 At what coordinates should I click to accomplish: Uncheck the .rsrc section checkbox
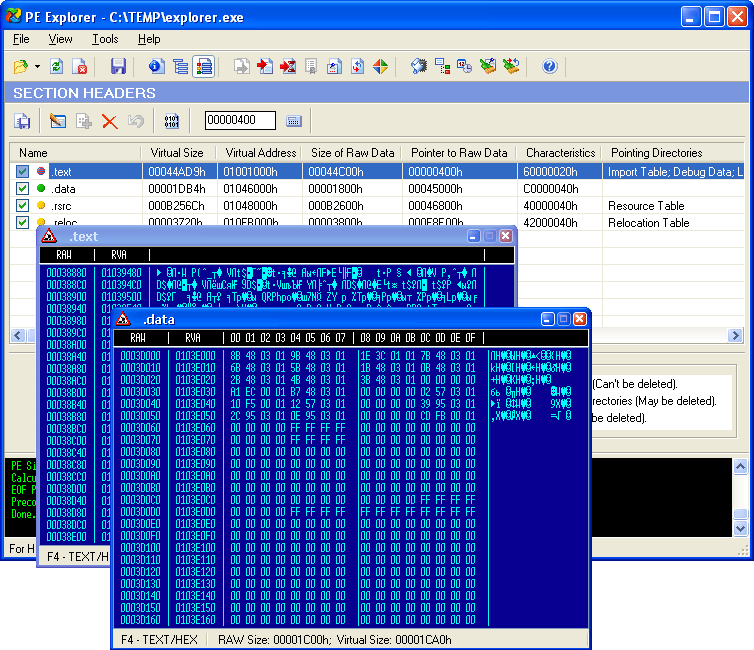(x=22, y=205)
